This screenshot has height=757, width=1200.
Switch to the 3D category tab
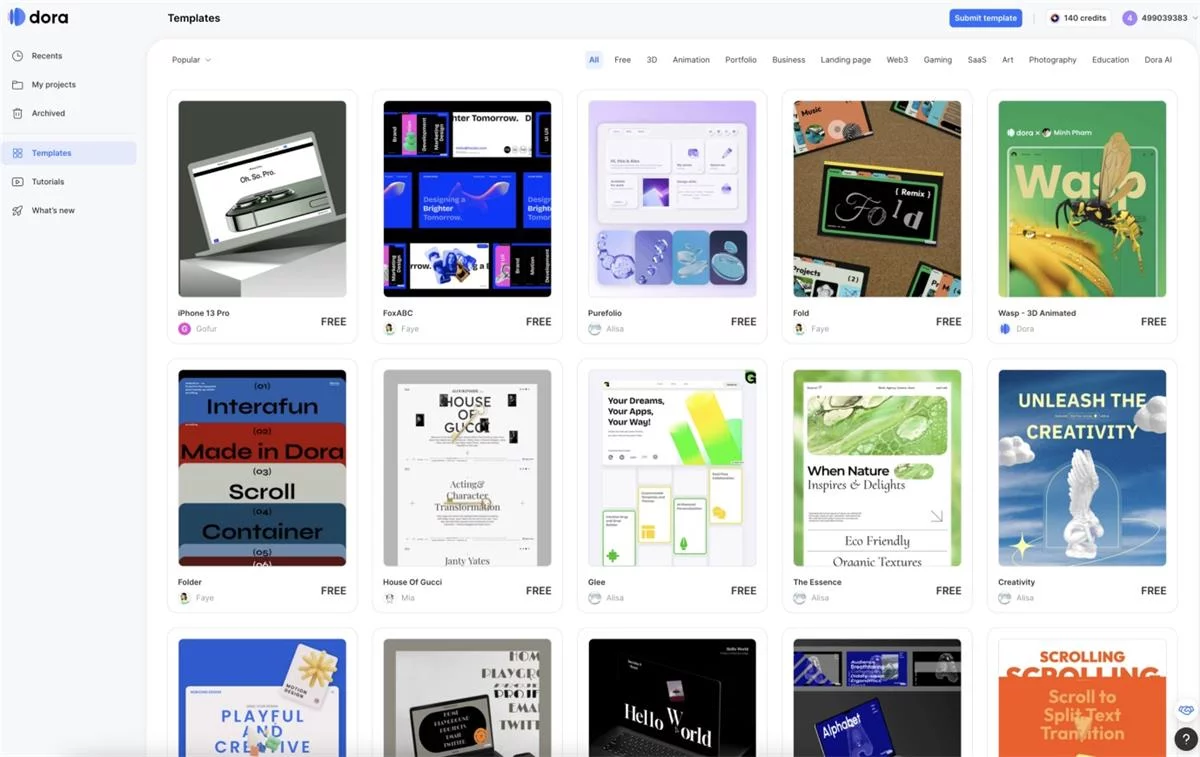pyautogui.click(x=651, y=60)
